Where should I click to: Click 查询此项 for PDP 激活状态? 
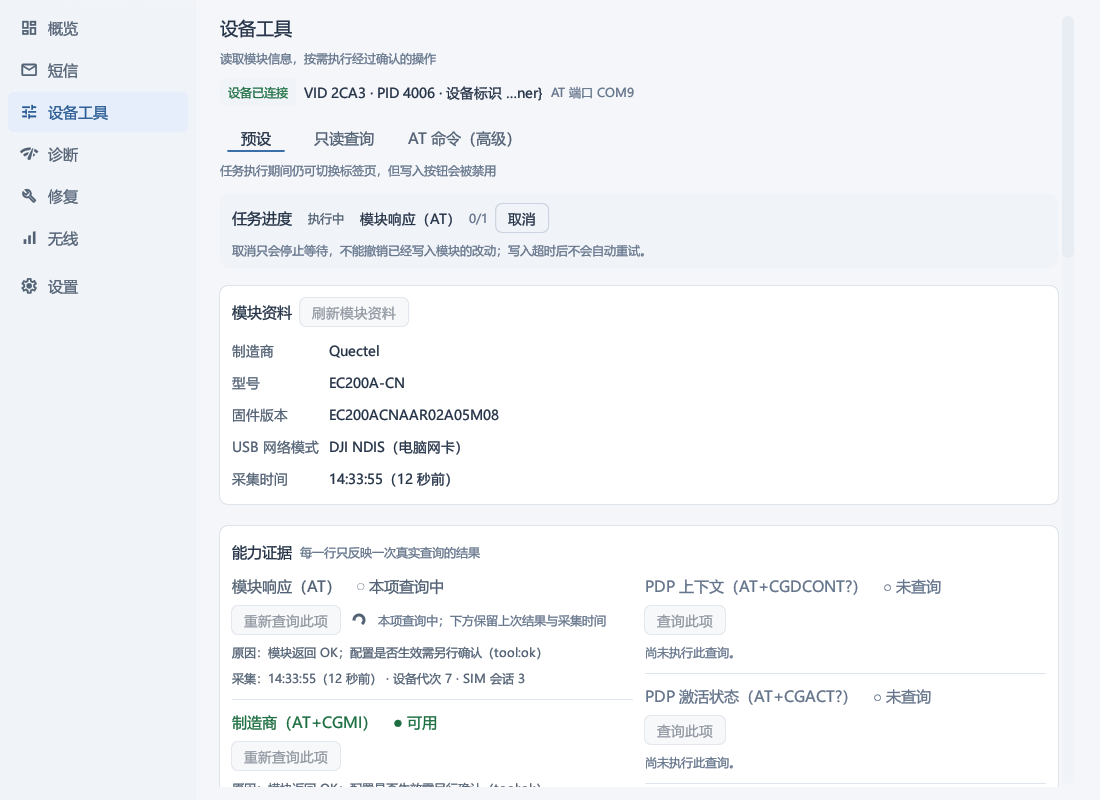[x=685, y=731]
